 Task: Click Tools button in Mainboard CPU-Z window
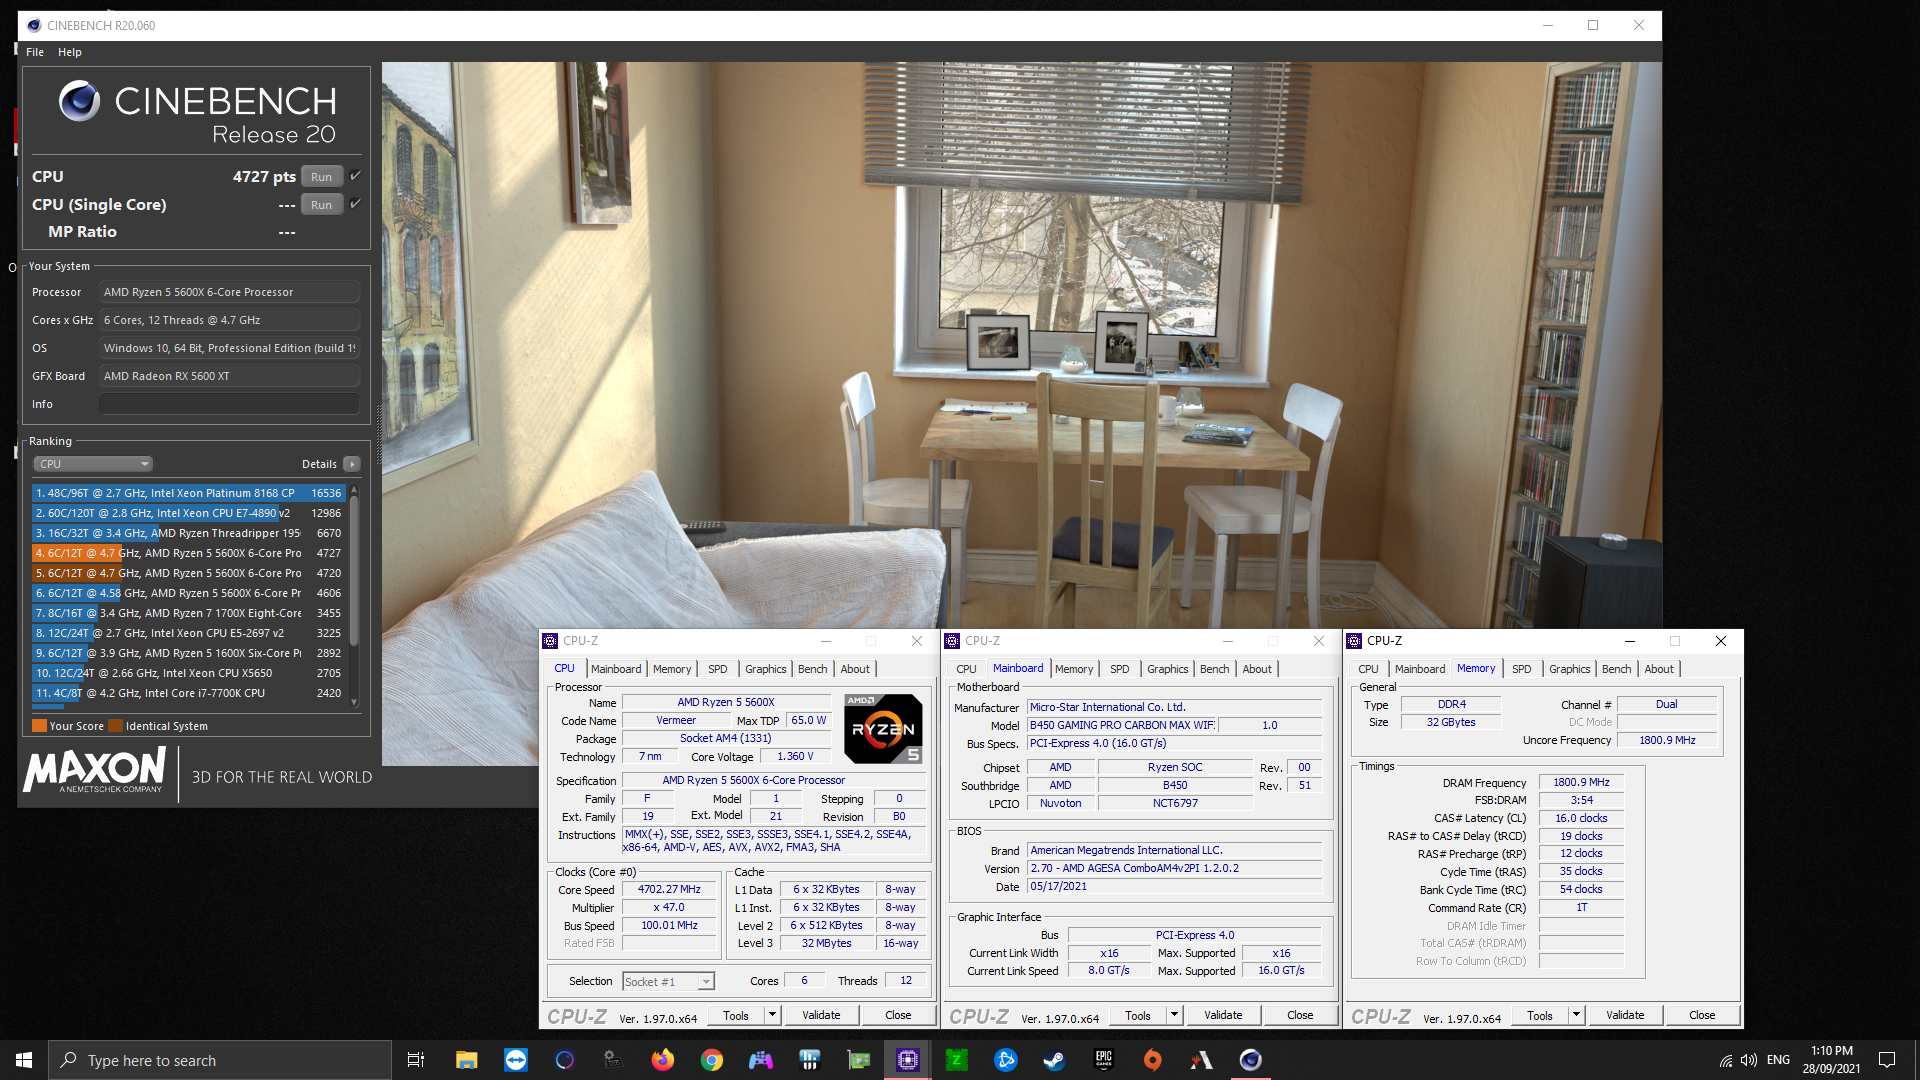(1138, 1015)
